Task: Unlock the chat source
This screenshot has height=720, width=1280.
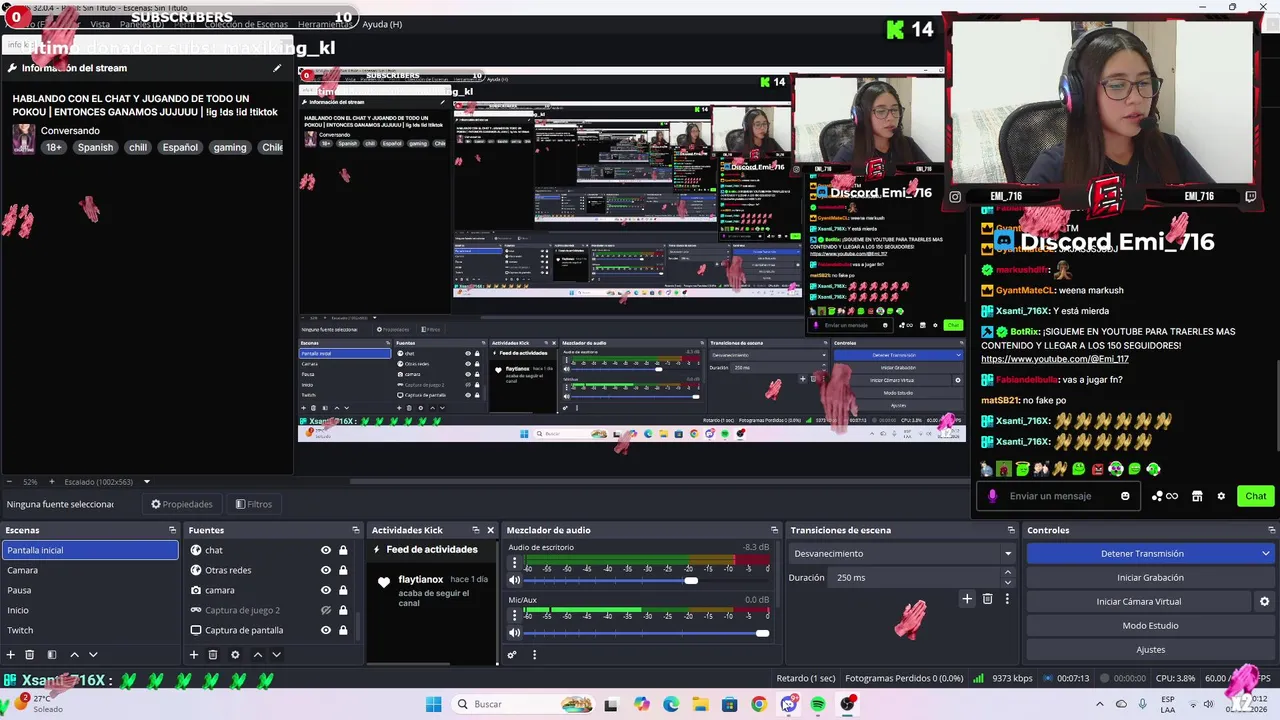Action: click(343, 550)
